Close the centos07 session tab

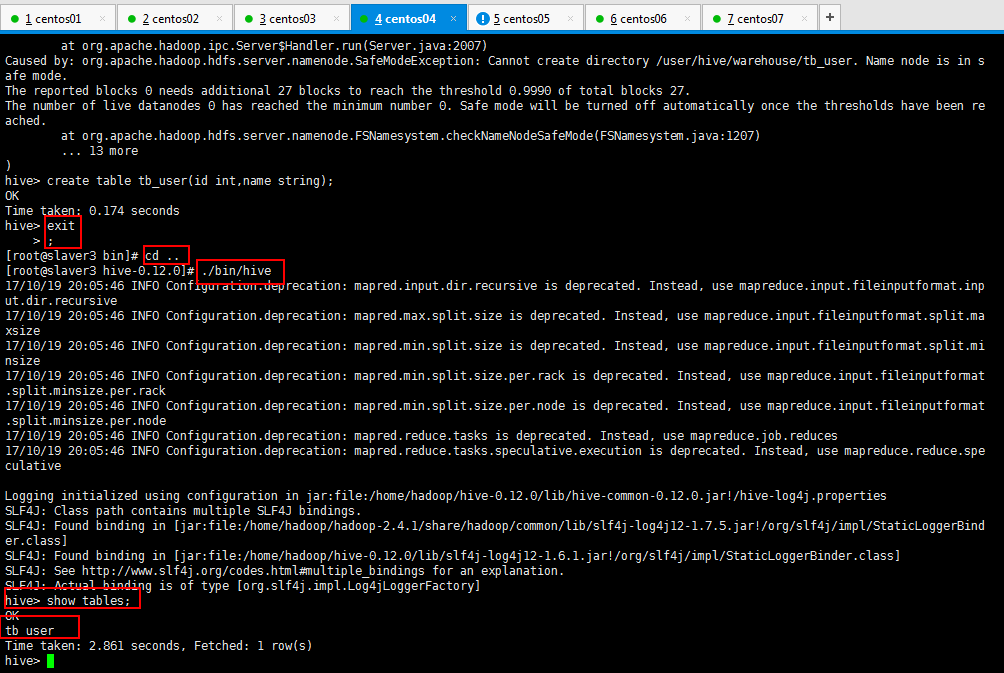coord(805,19)
